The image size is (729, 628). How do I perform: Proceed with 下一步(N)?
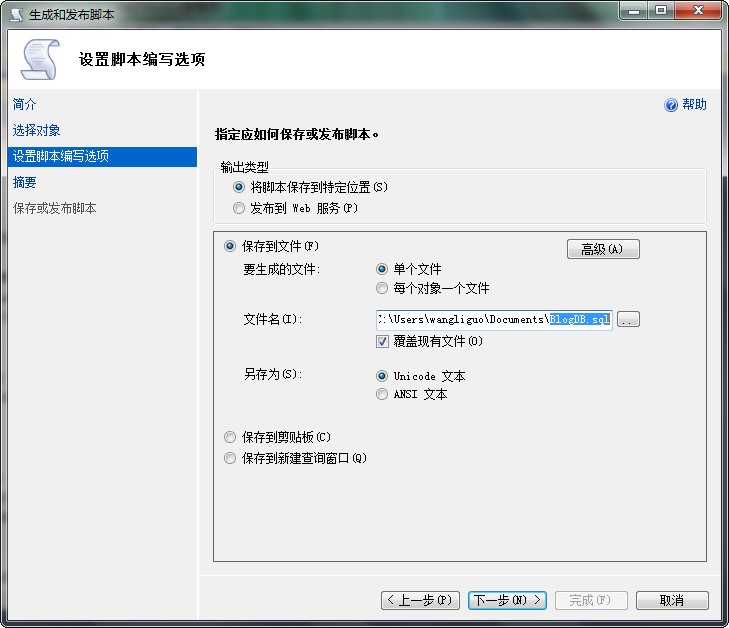pos(507,600)
